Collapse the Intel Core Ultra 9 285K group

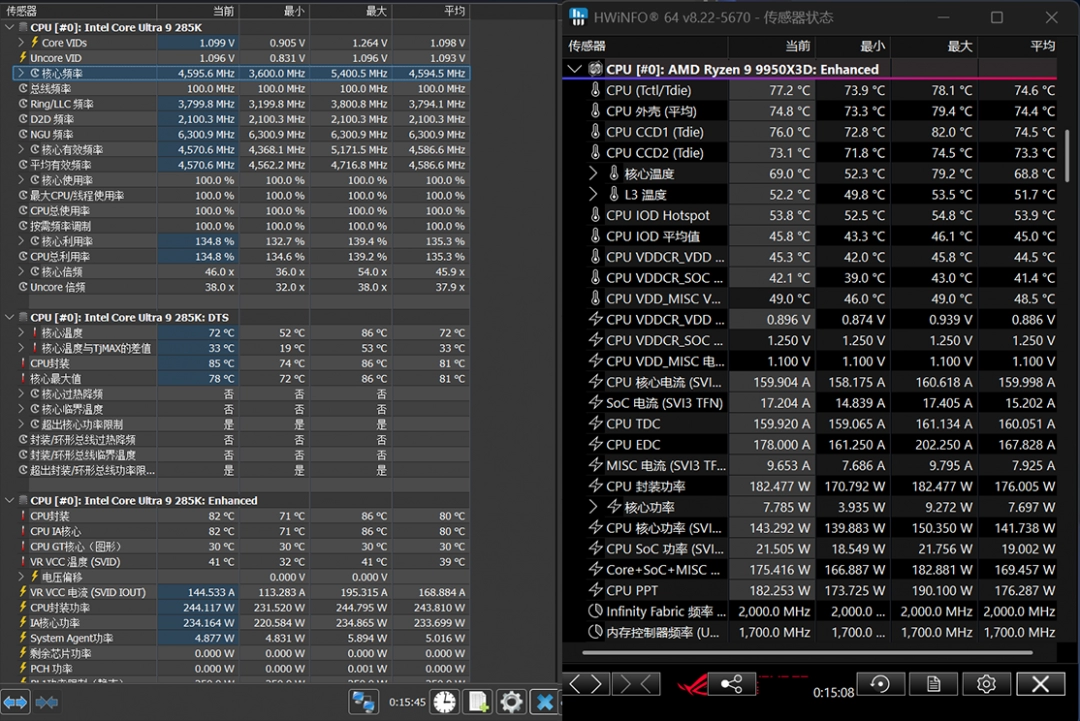10,28
